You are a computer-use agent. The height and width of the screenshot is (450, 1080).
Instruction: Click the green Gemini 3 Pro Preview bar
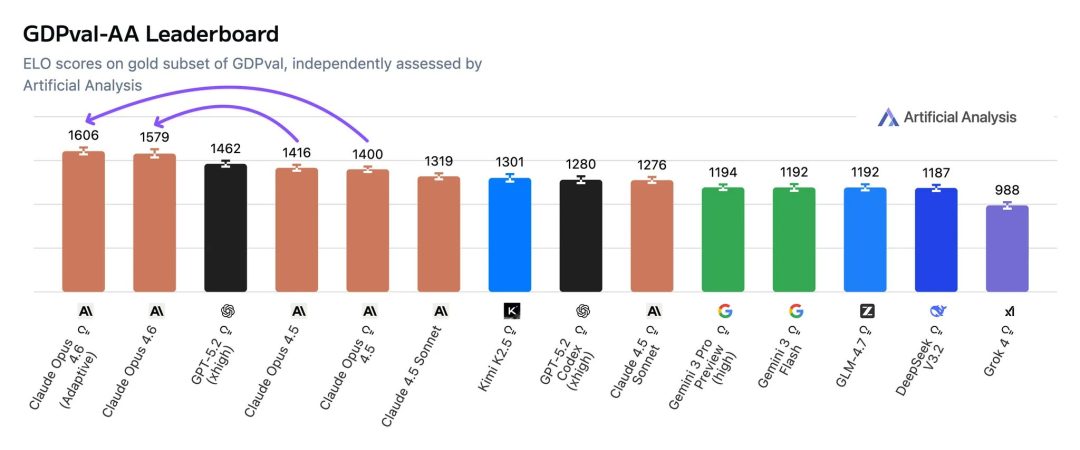coord(723,240)
